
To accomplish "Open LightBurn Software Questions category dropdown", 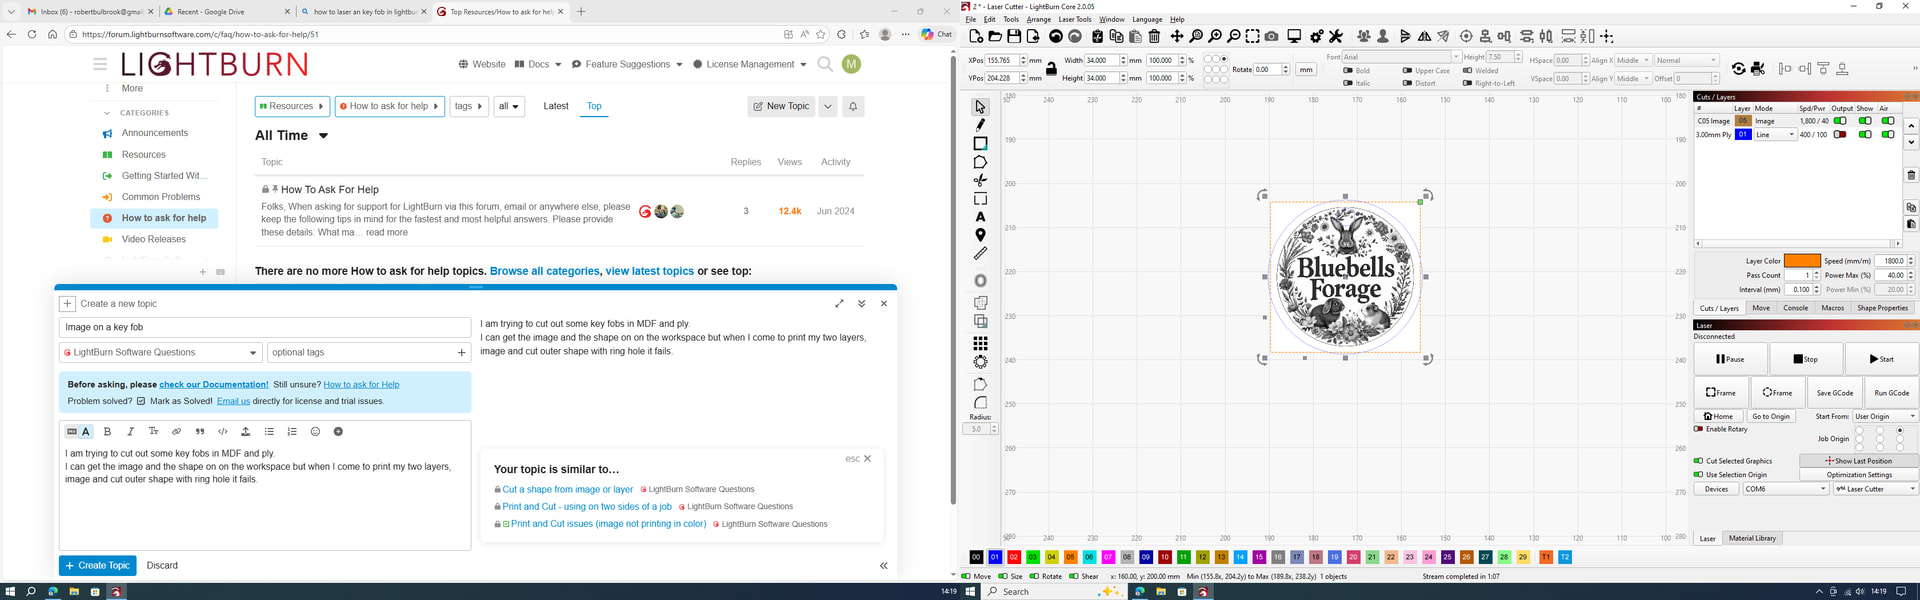I will point(161,352).
